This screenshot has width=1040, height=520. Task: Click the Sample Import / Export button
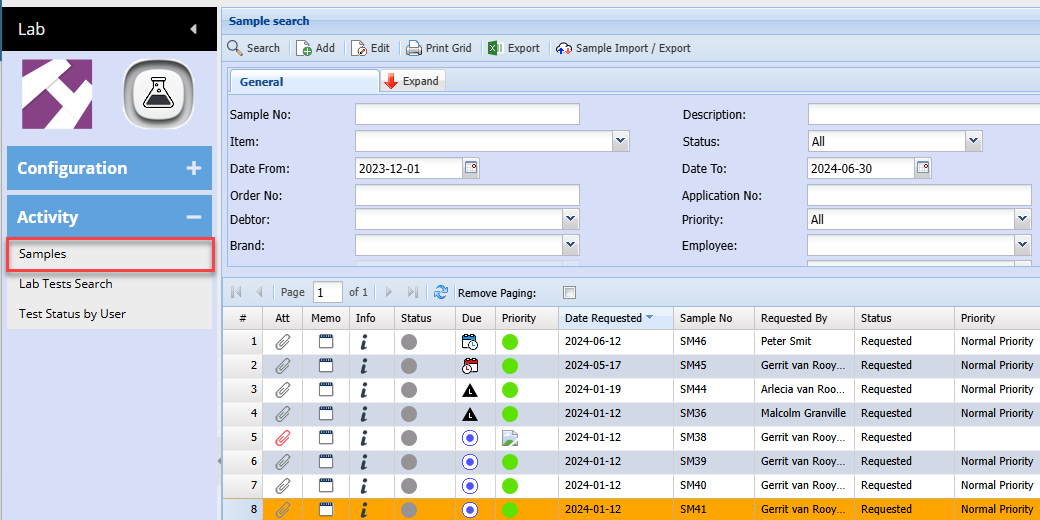click(623, 48)
